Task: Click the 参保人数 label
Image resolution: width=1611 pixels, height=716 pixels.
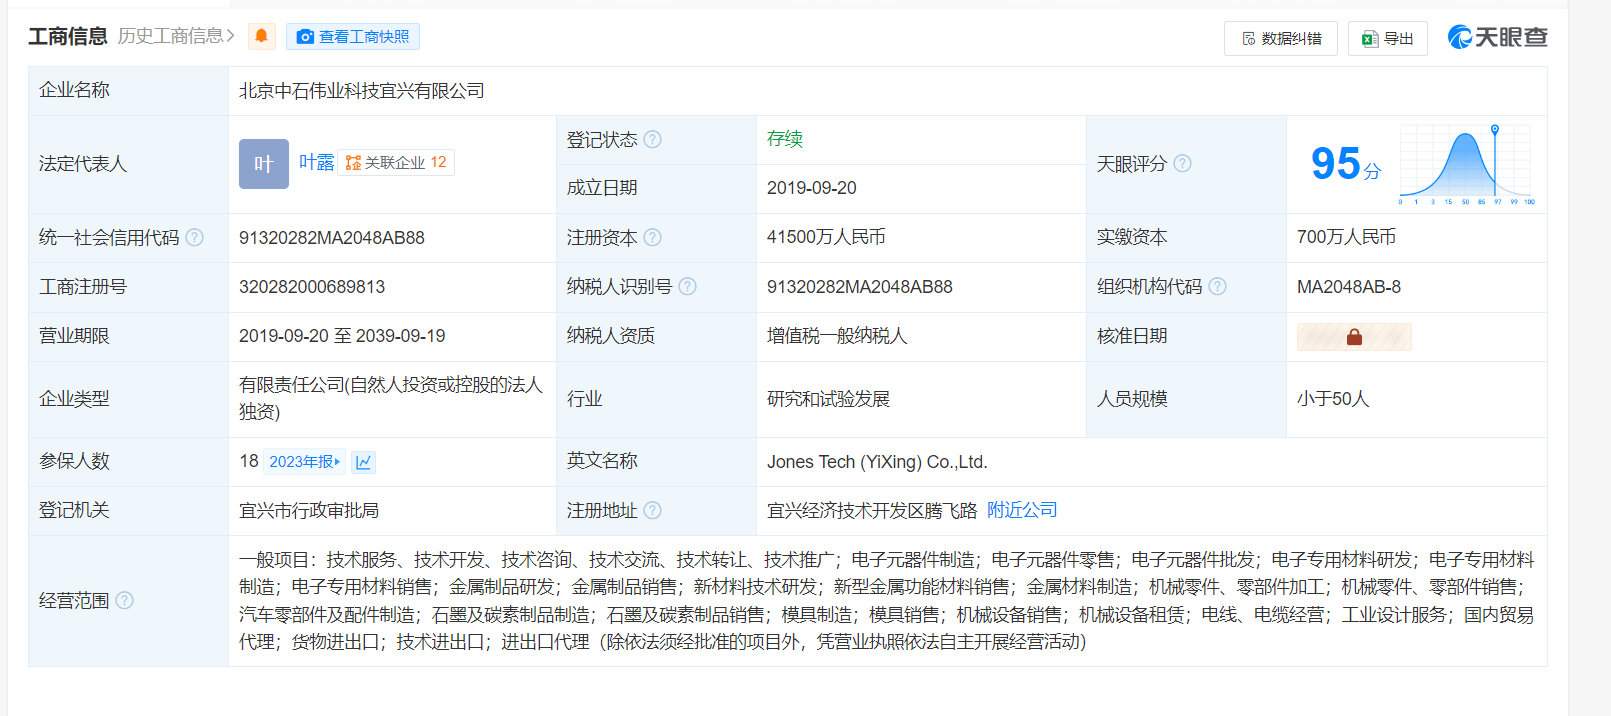Action: coord(75,461)
